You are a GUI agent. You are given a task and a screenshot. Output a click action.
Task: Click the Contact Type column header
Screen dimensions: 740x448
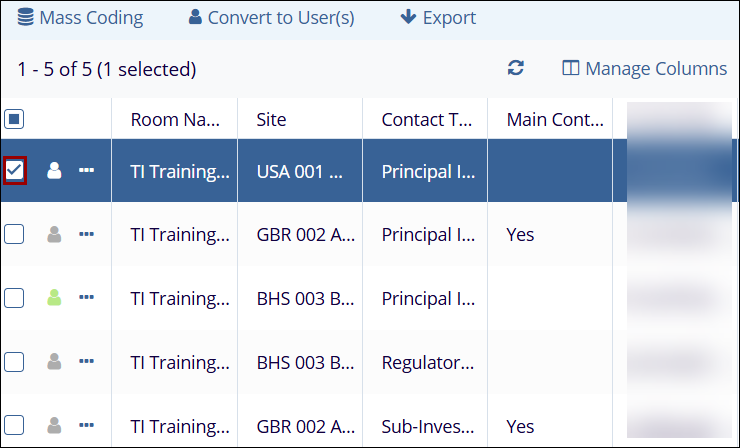(x=426, y=120)
